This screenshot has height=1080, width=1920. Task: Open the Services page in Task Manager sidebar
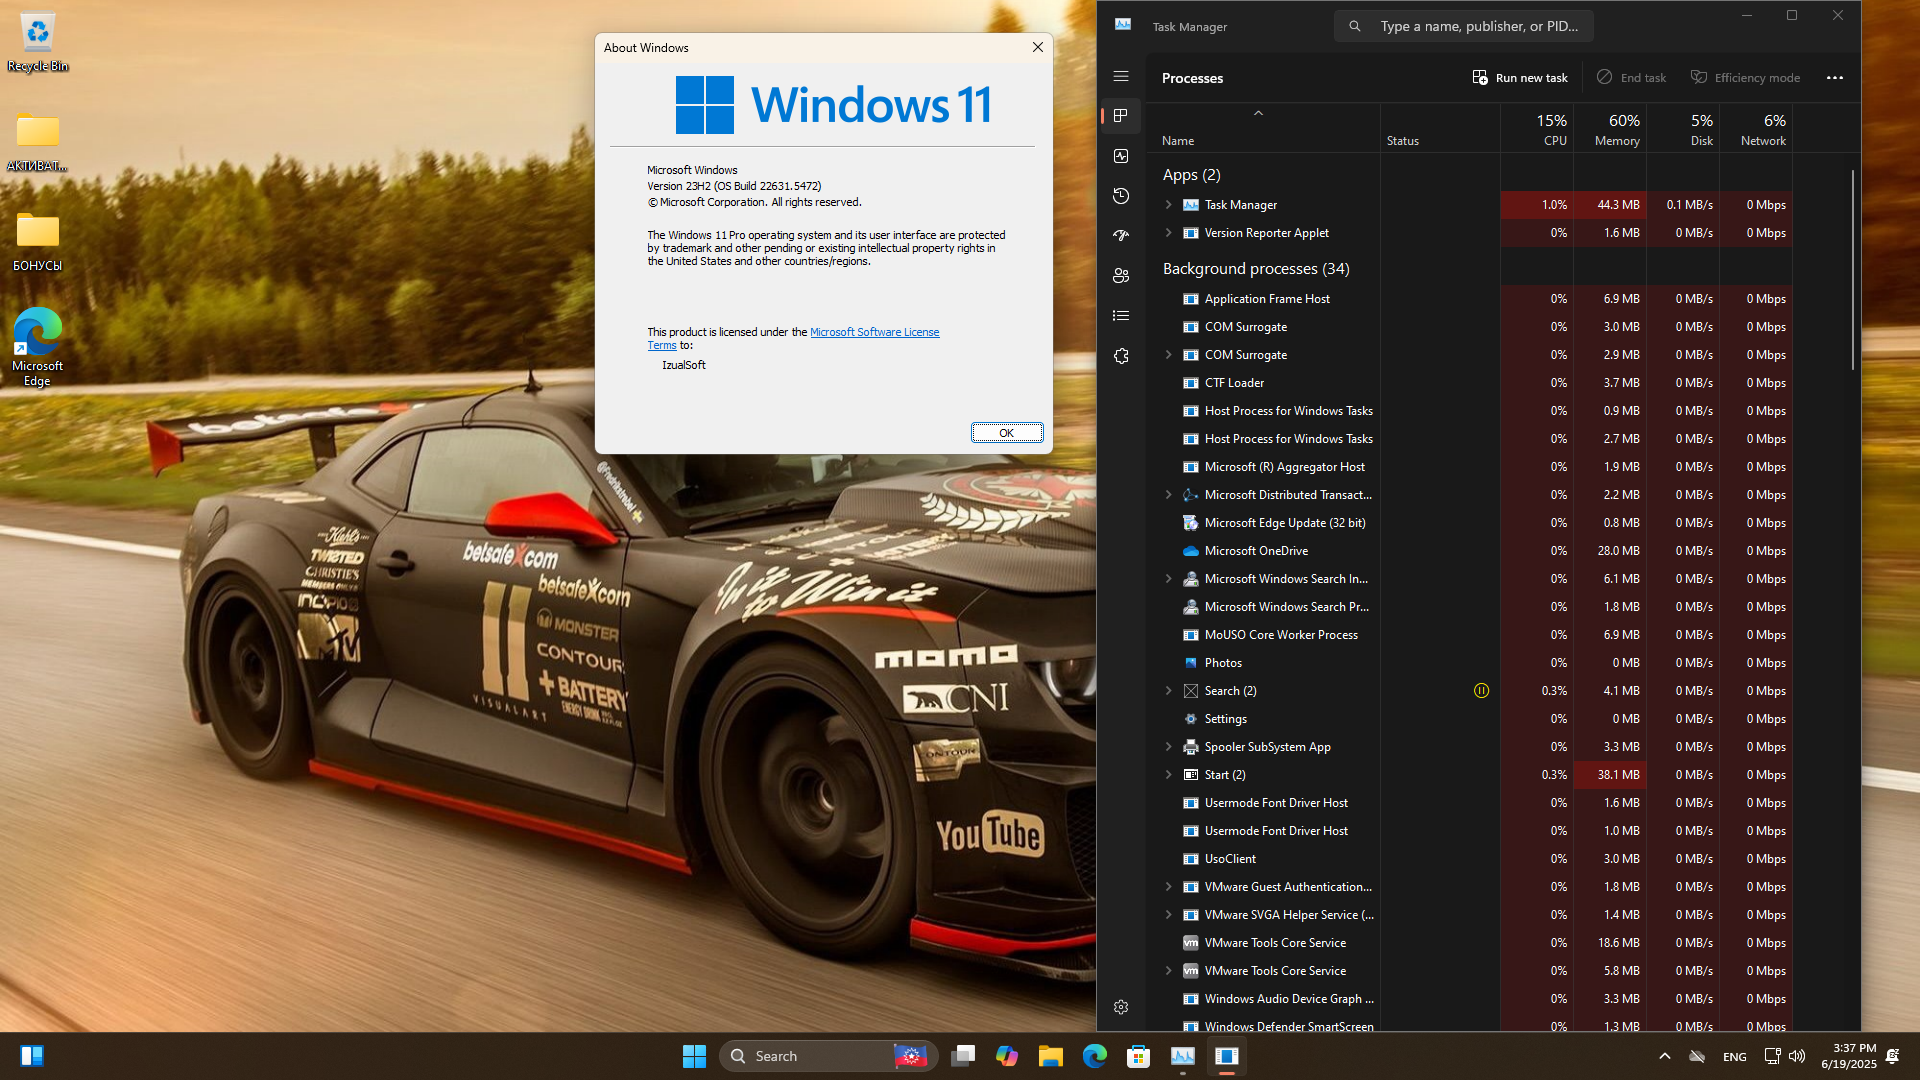pos(1120,356)
